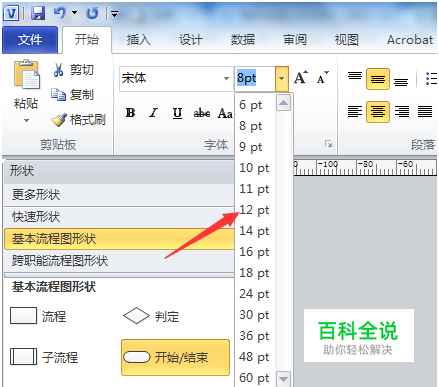The width and height of the screenshot is (439, 387).
Task: Toggle bullet list button
Action: [431, 79]
